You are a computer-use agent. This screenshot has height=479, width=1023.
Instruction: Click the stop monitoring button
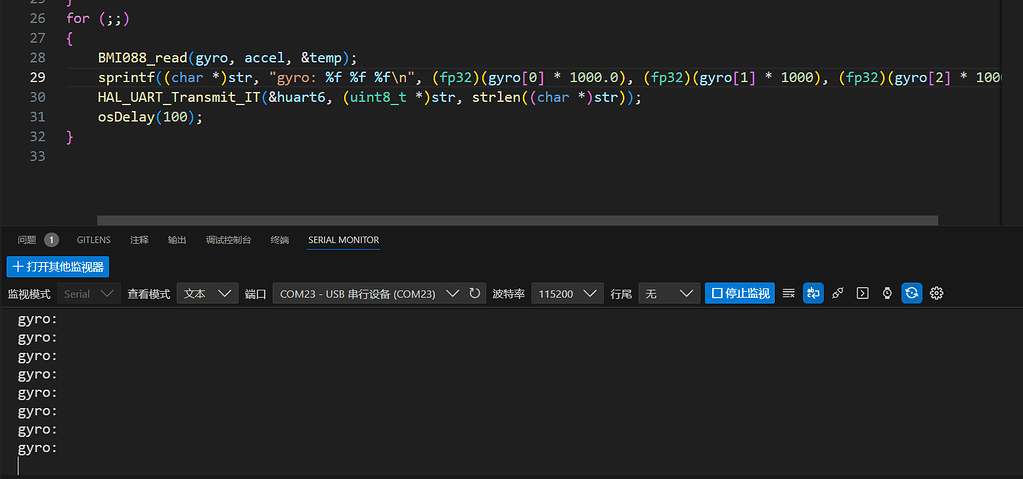[739, 293]
